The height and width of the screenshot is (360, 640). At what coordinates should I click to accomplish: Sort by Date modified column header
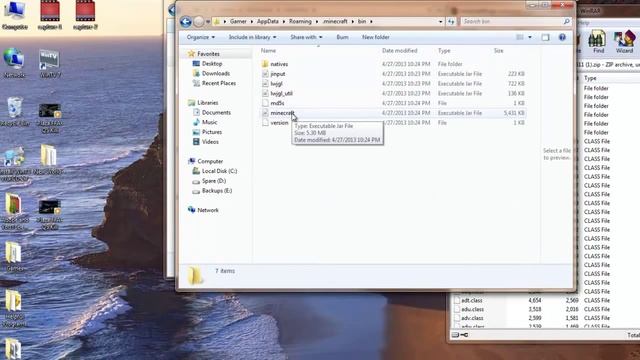pos(400,51)
